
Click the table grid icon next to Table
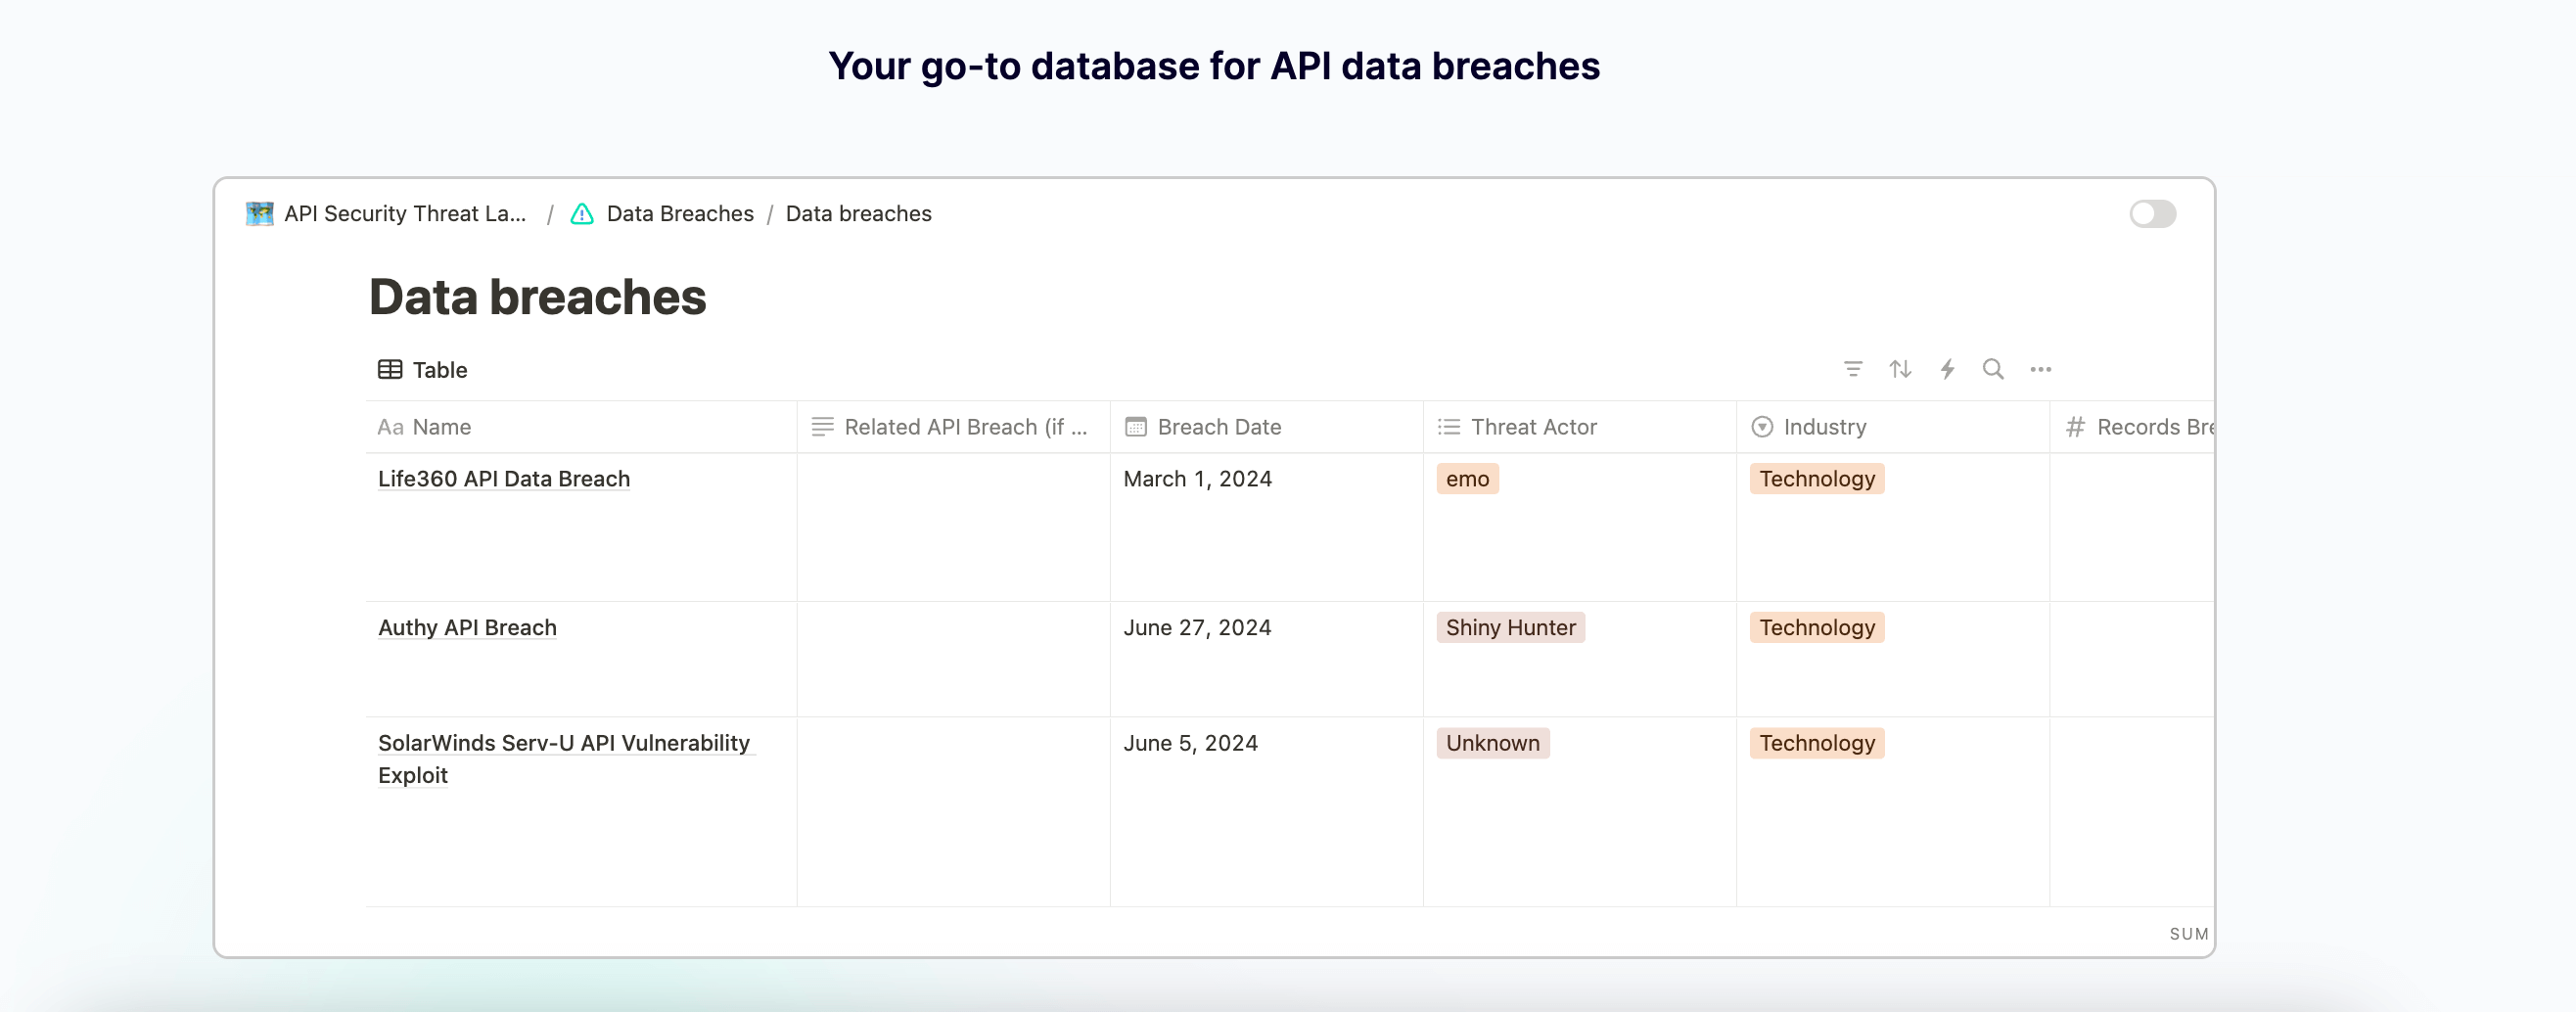coord(390,369)
